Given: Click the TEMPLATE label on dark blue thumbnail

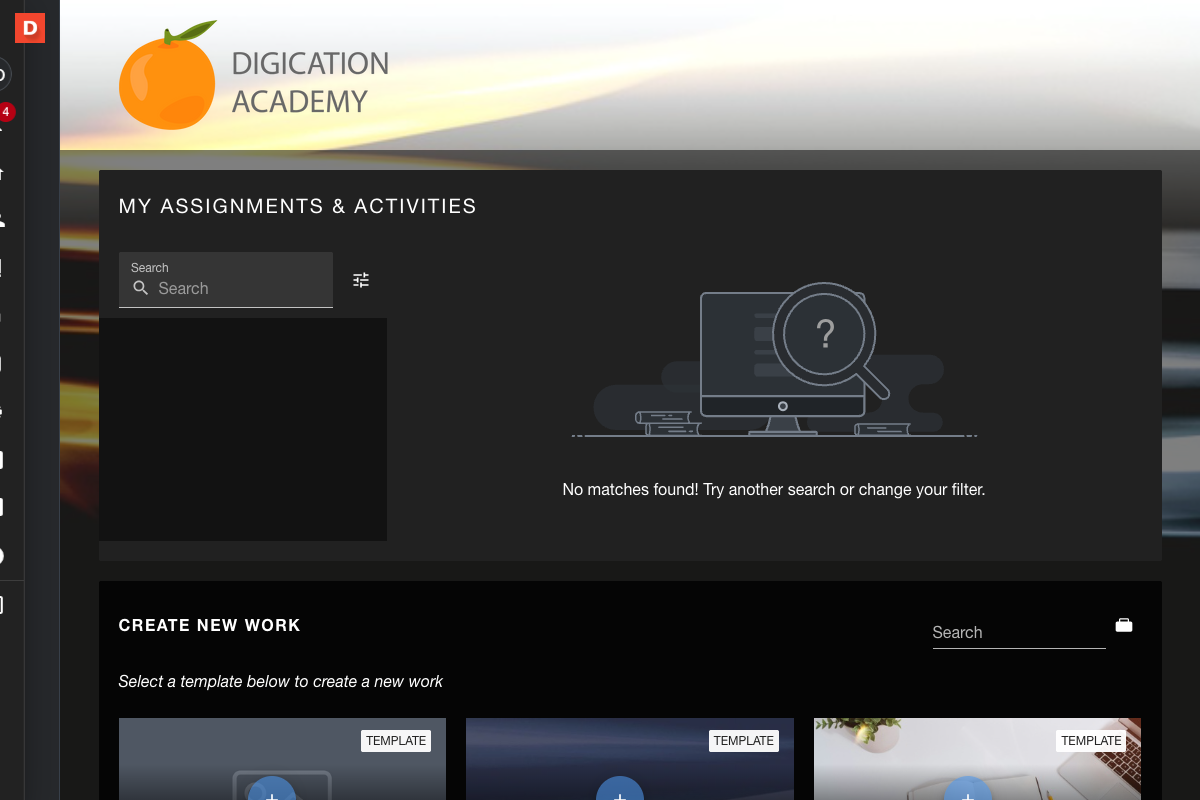Looking at the screenshot, I should pyautogui.click(x=743, y=741).
